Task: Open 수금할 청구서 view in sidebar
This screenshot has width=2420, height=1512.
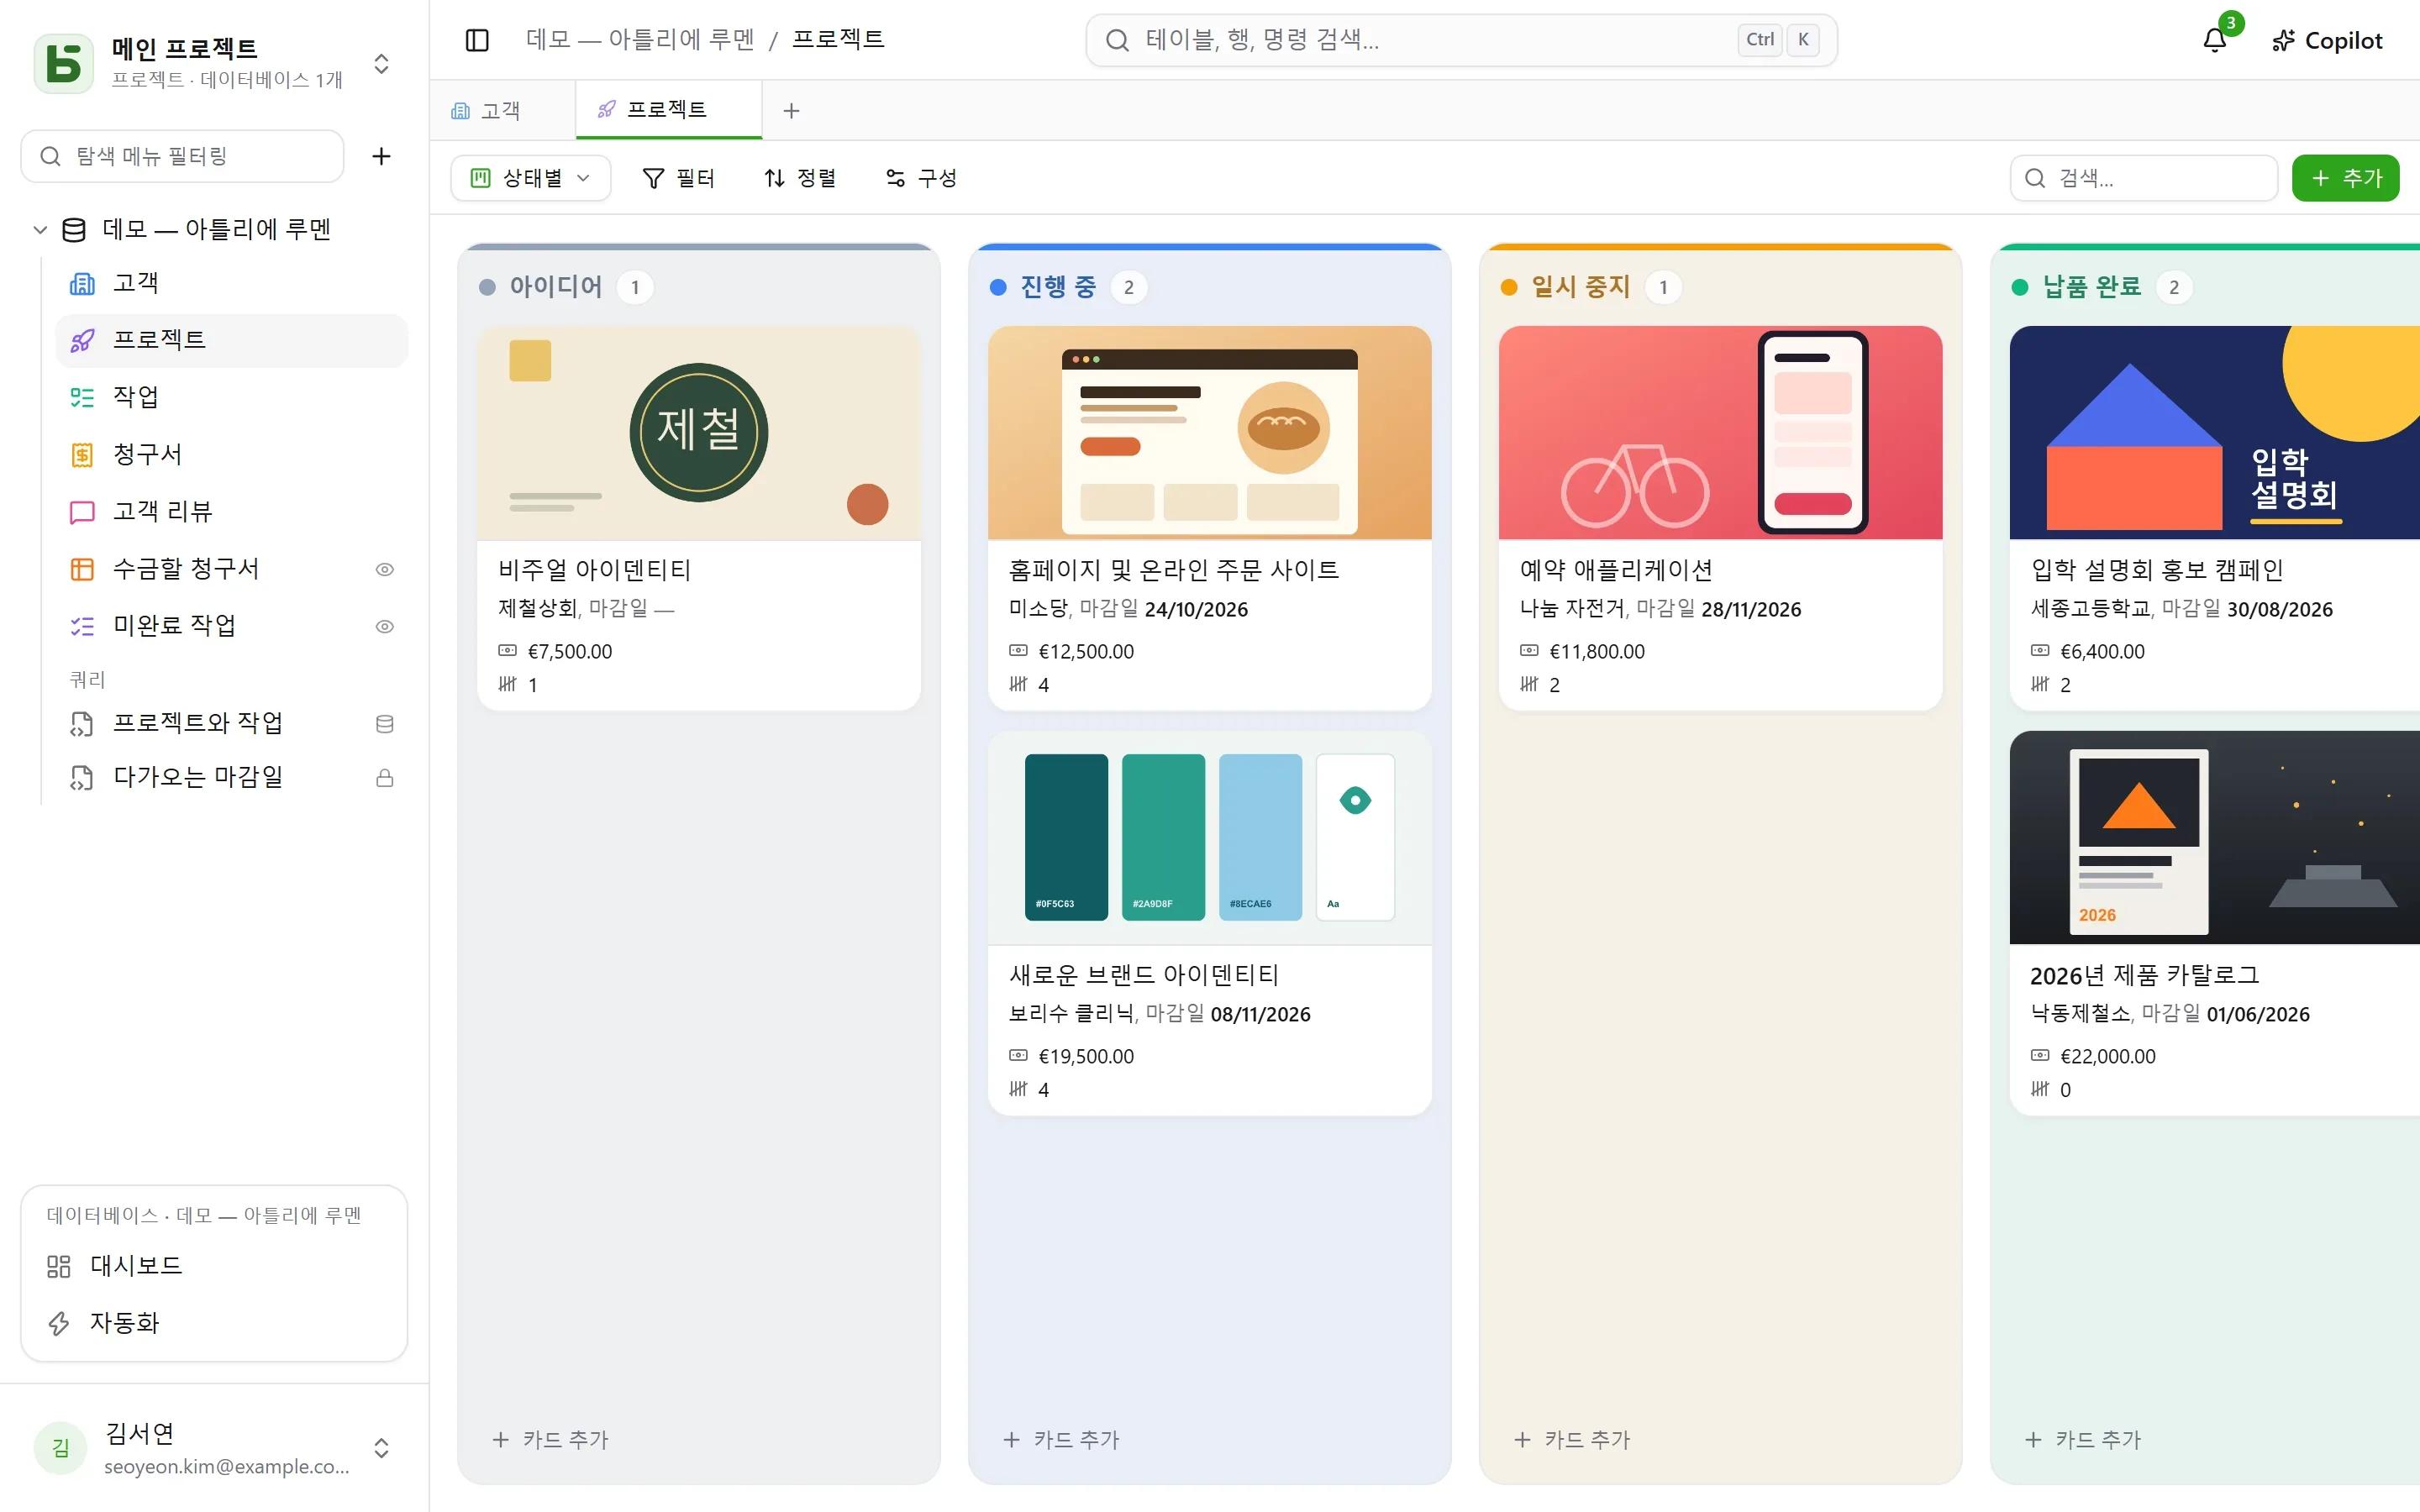Action: pyautogui.click(x=232, y=569)
